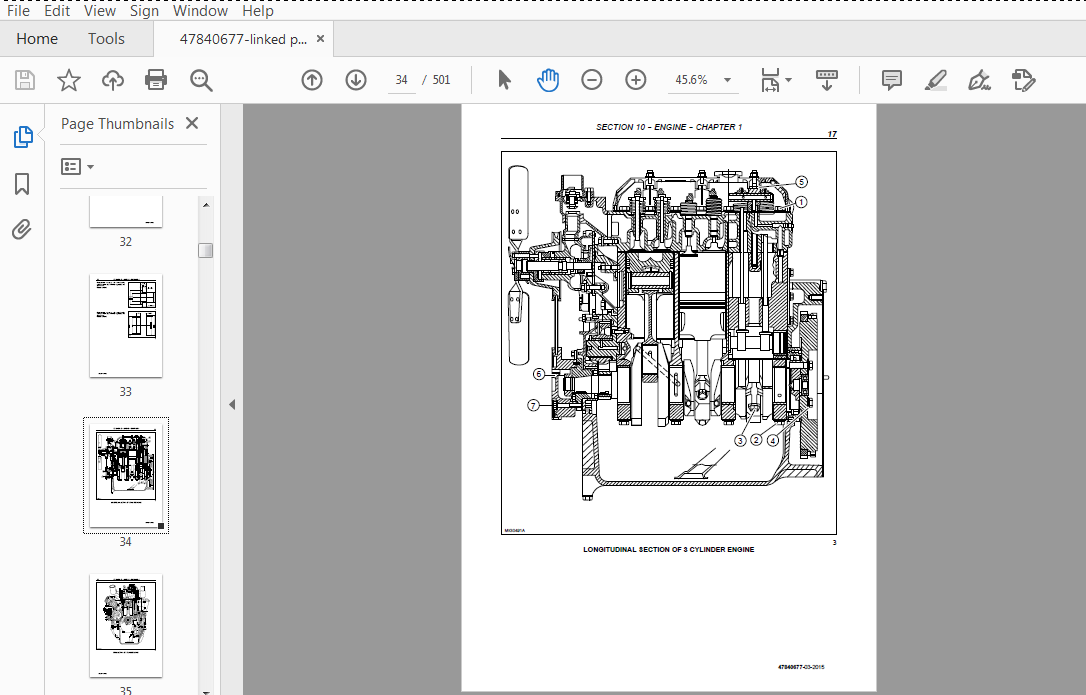Select page 35 thumbnail

point(126,626)
